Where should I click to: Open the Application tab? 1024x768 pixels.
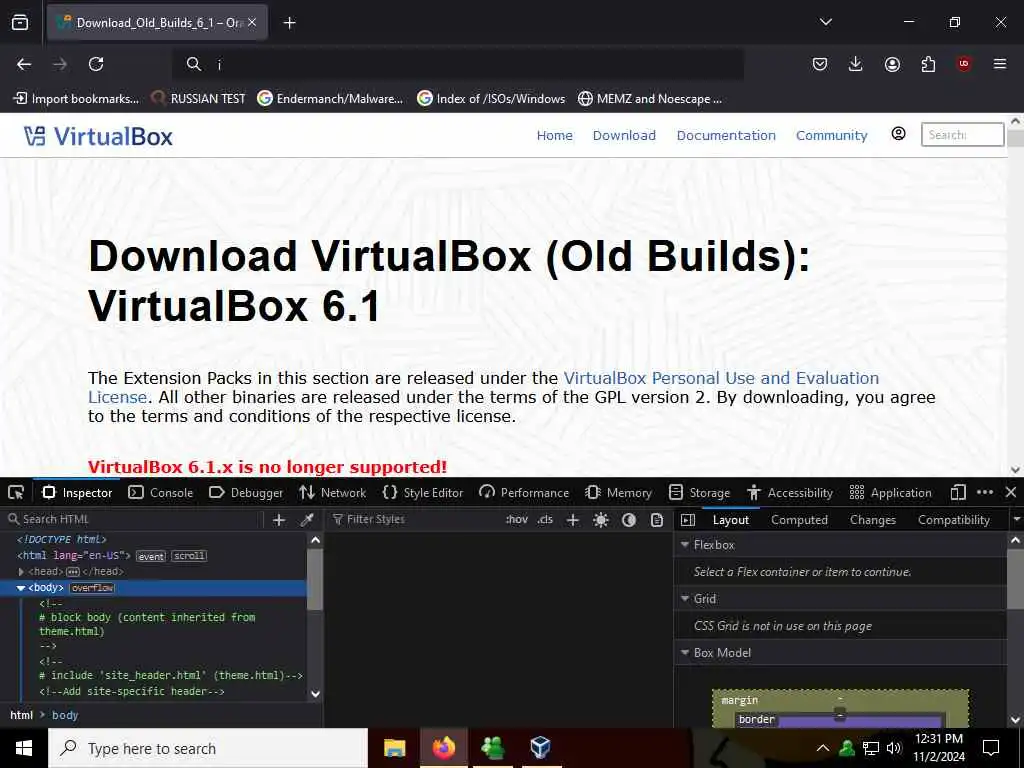(x=890, y=492)
